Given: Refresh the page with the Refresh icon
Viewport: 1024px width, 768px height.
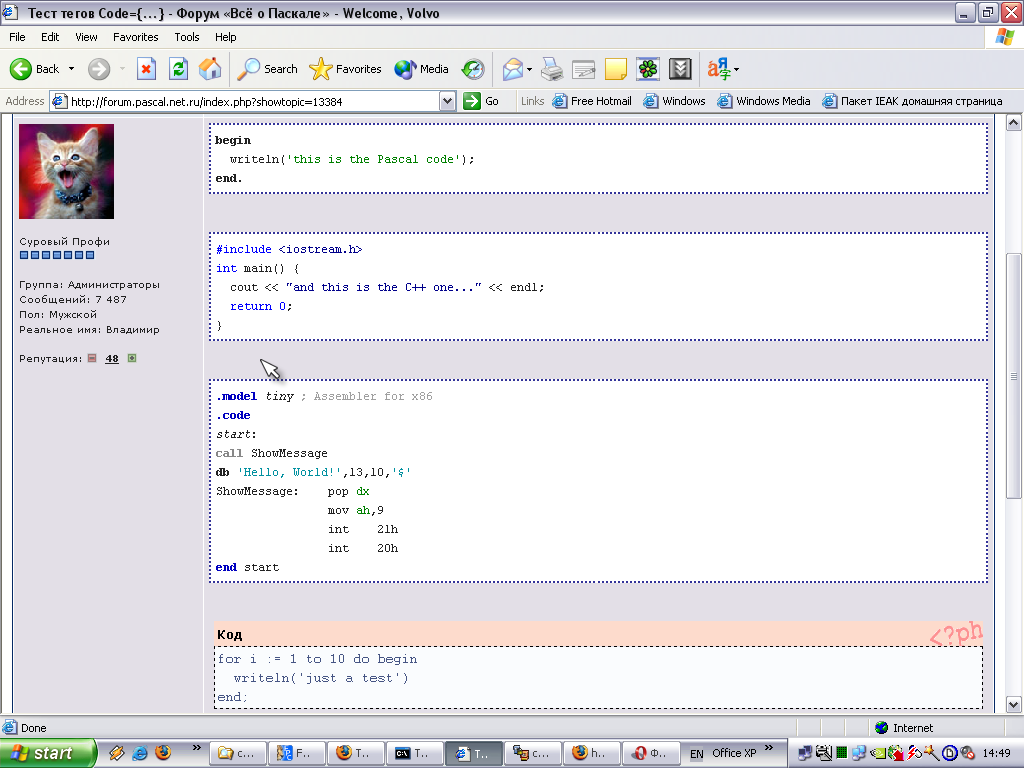Looking at the screenshot, I should coord(178,69).
